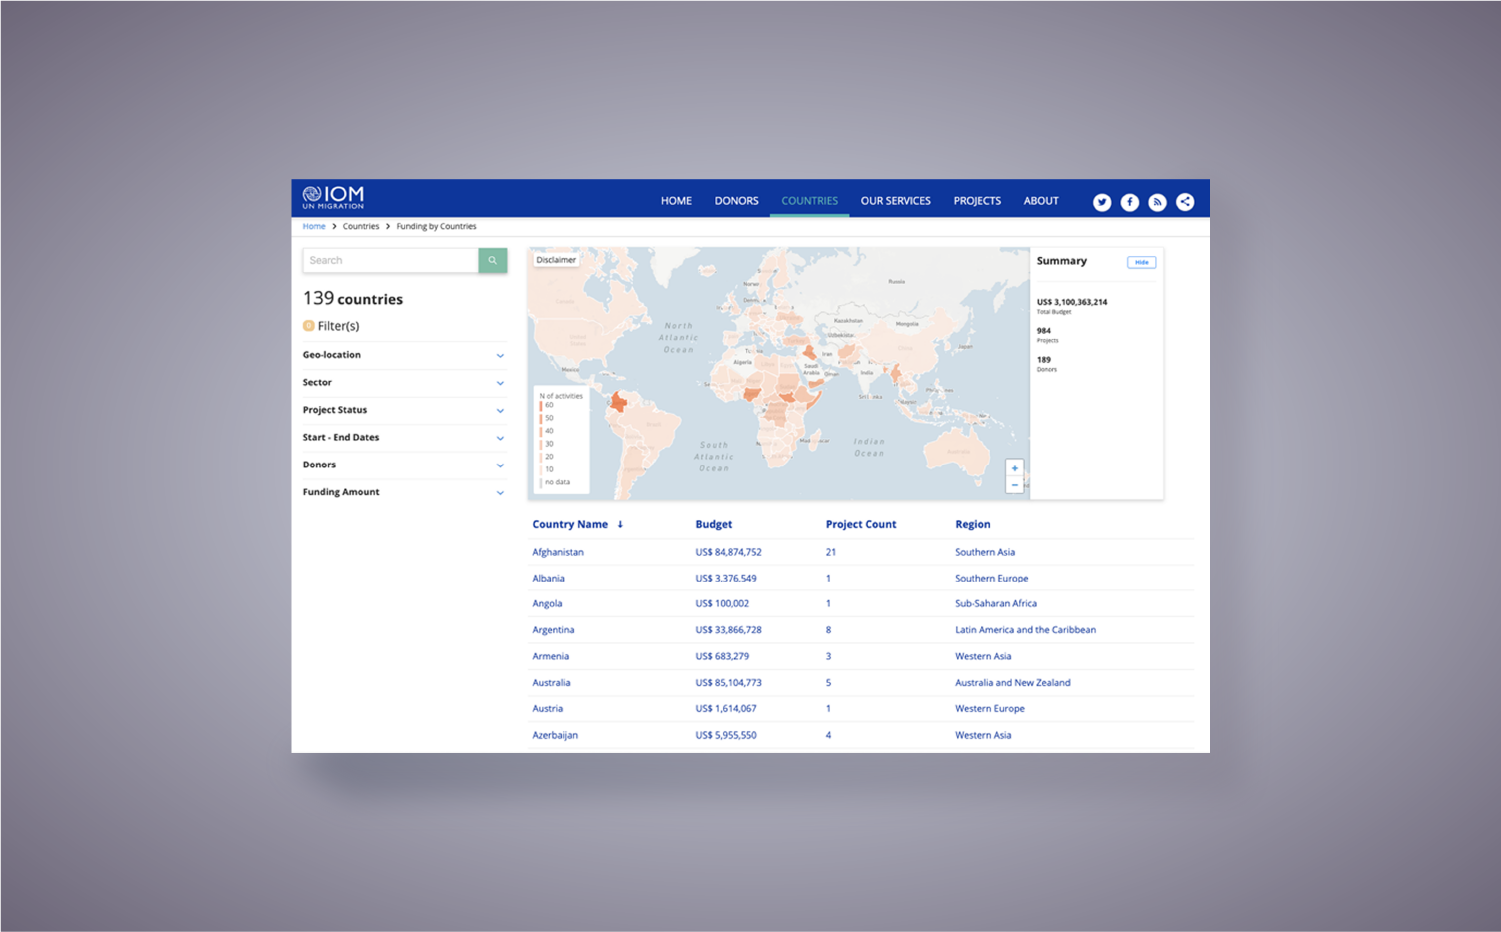Open the Australia country link

[x=552, y=683]
